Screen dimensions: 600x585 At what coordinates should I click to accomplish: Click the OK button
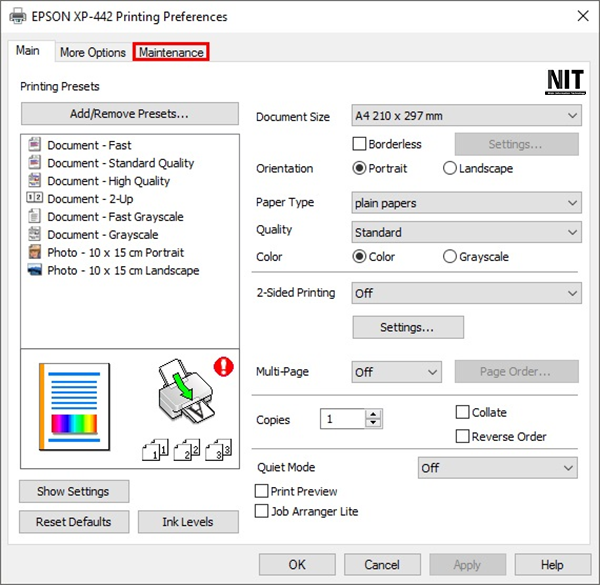click(x=297, y=565)
